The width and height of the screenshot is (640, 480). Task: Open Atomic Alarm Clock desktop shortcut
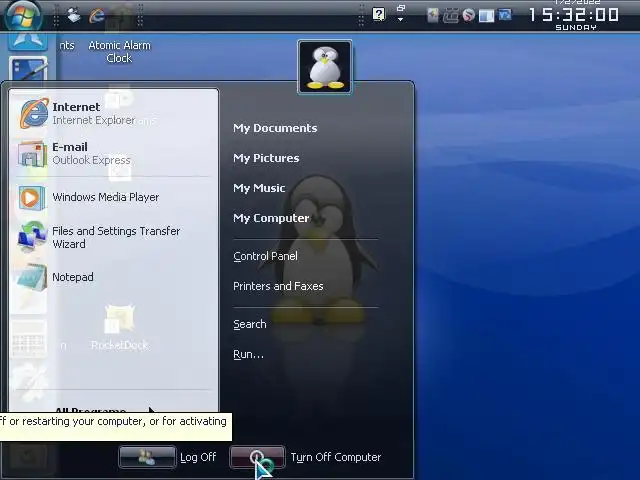119,51
